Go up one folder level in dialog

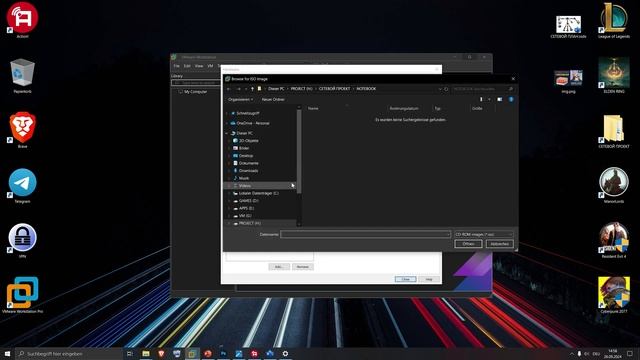252,89
